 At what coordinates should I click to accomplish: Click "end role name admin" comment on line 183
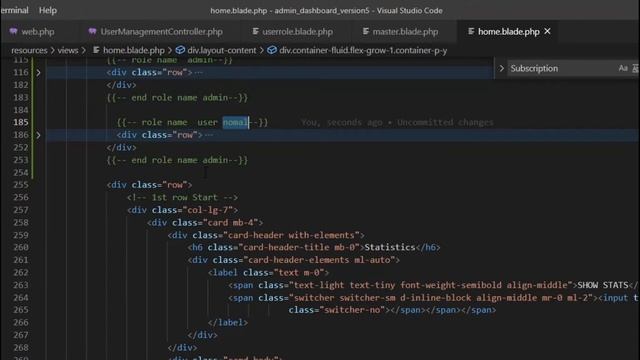[177, 98]
